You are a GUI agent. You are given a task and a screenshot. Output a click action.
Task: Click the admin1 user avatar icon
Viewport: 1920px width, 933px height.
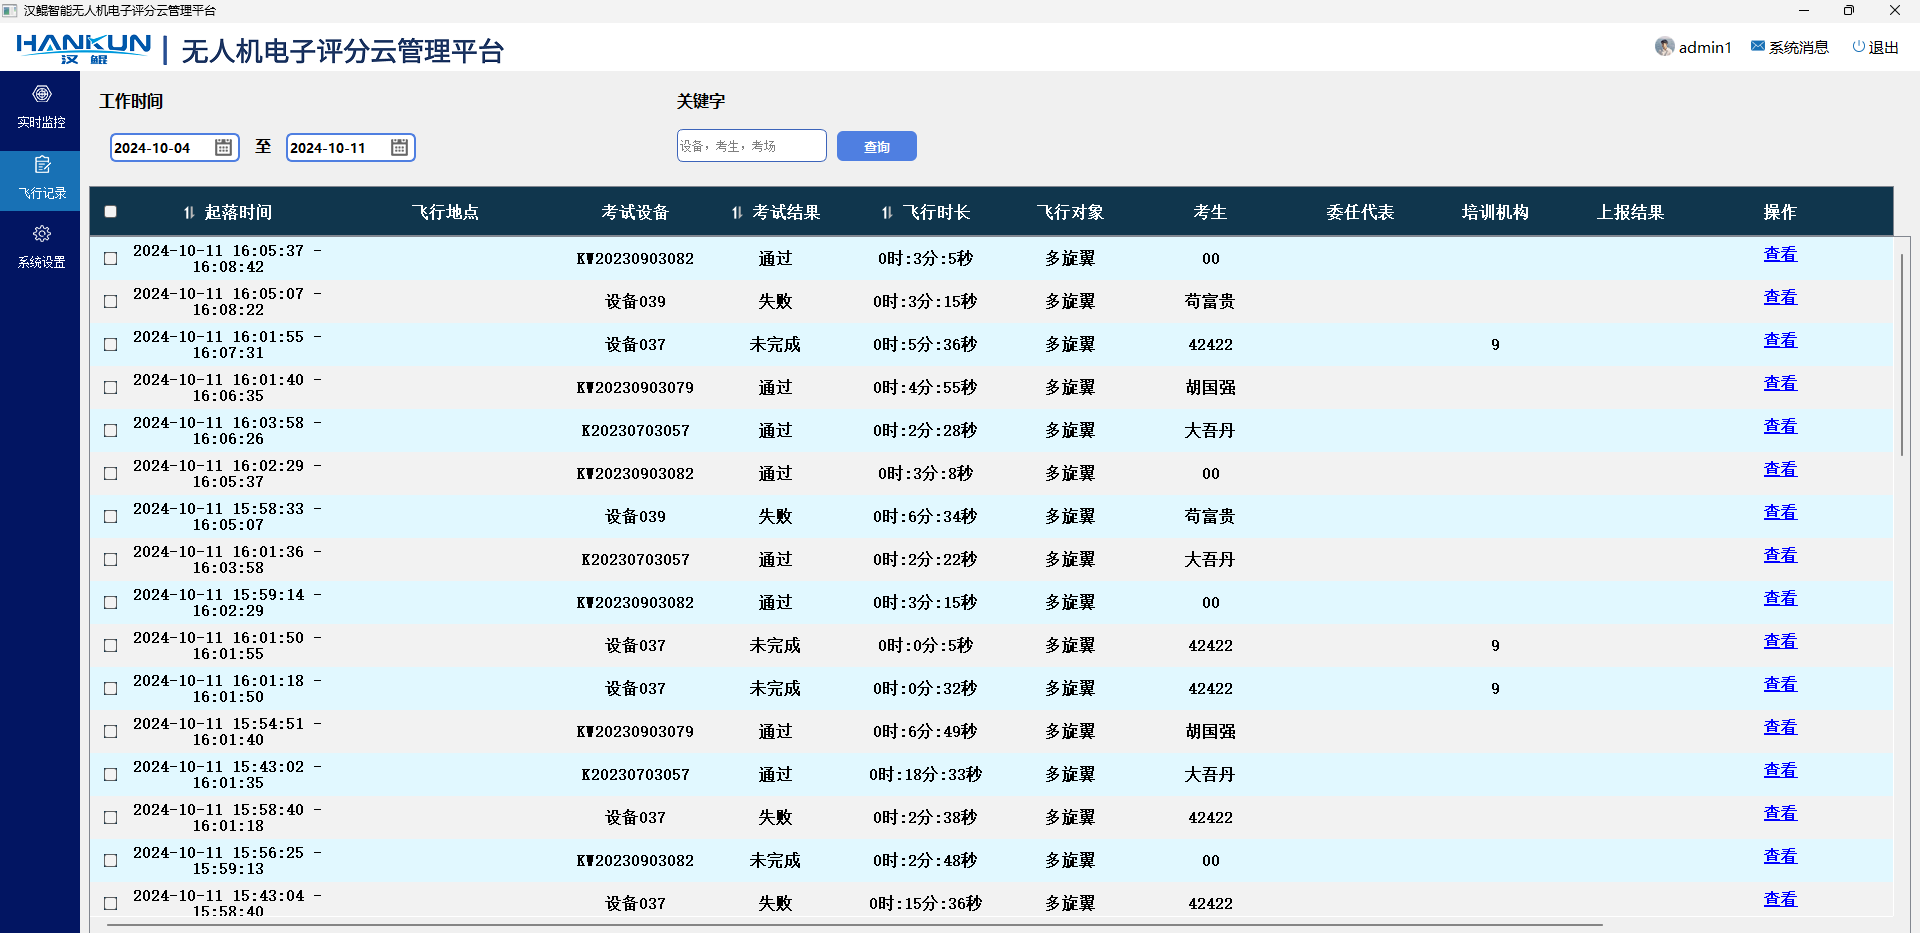1664,47
